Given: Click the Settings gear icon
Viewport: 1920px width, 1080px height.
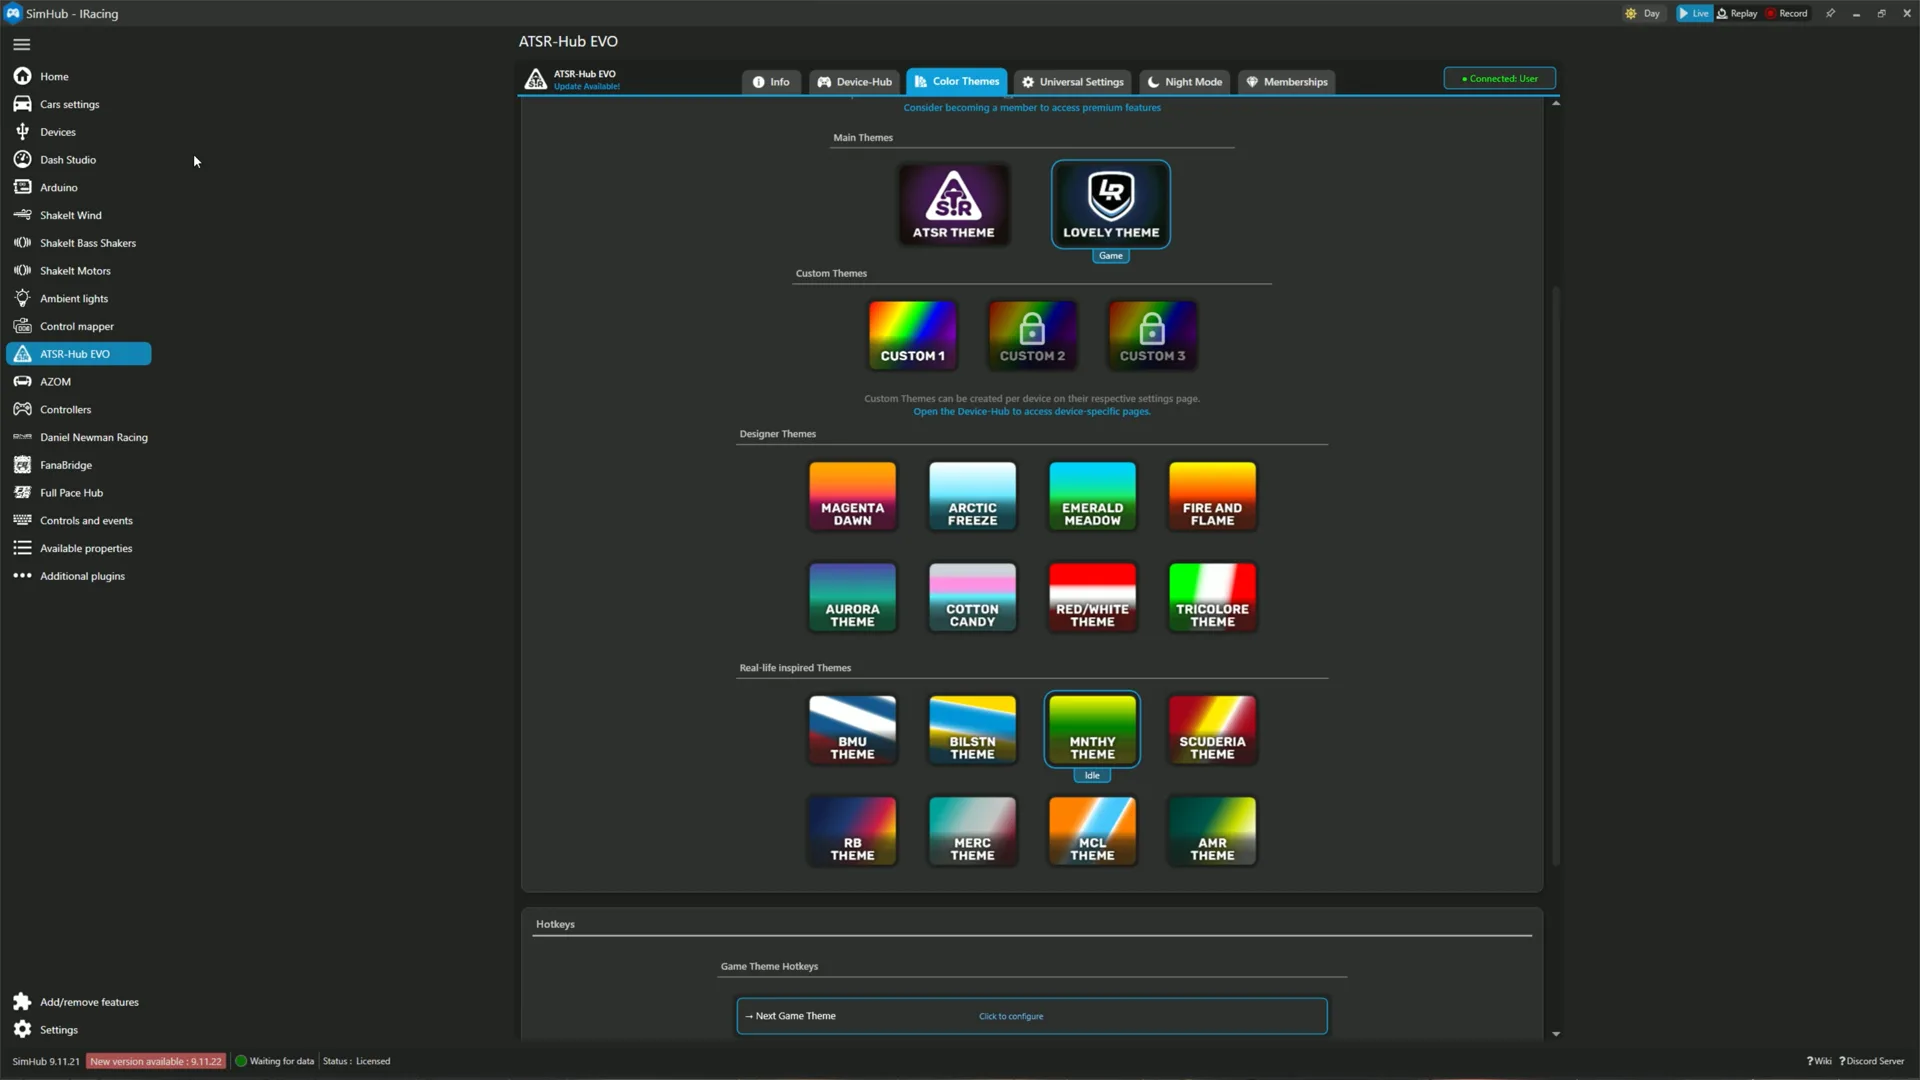Looking at the screenshot, I should [x=22, y=1029].
